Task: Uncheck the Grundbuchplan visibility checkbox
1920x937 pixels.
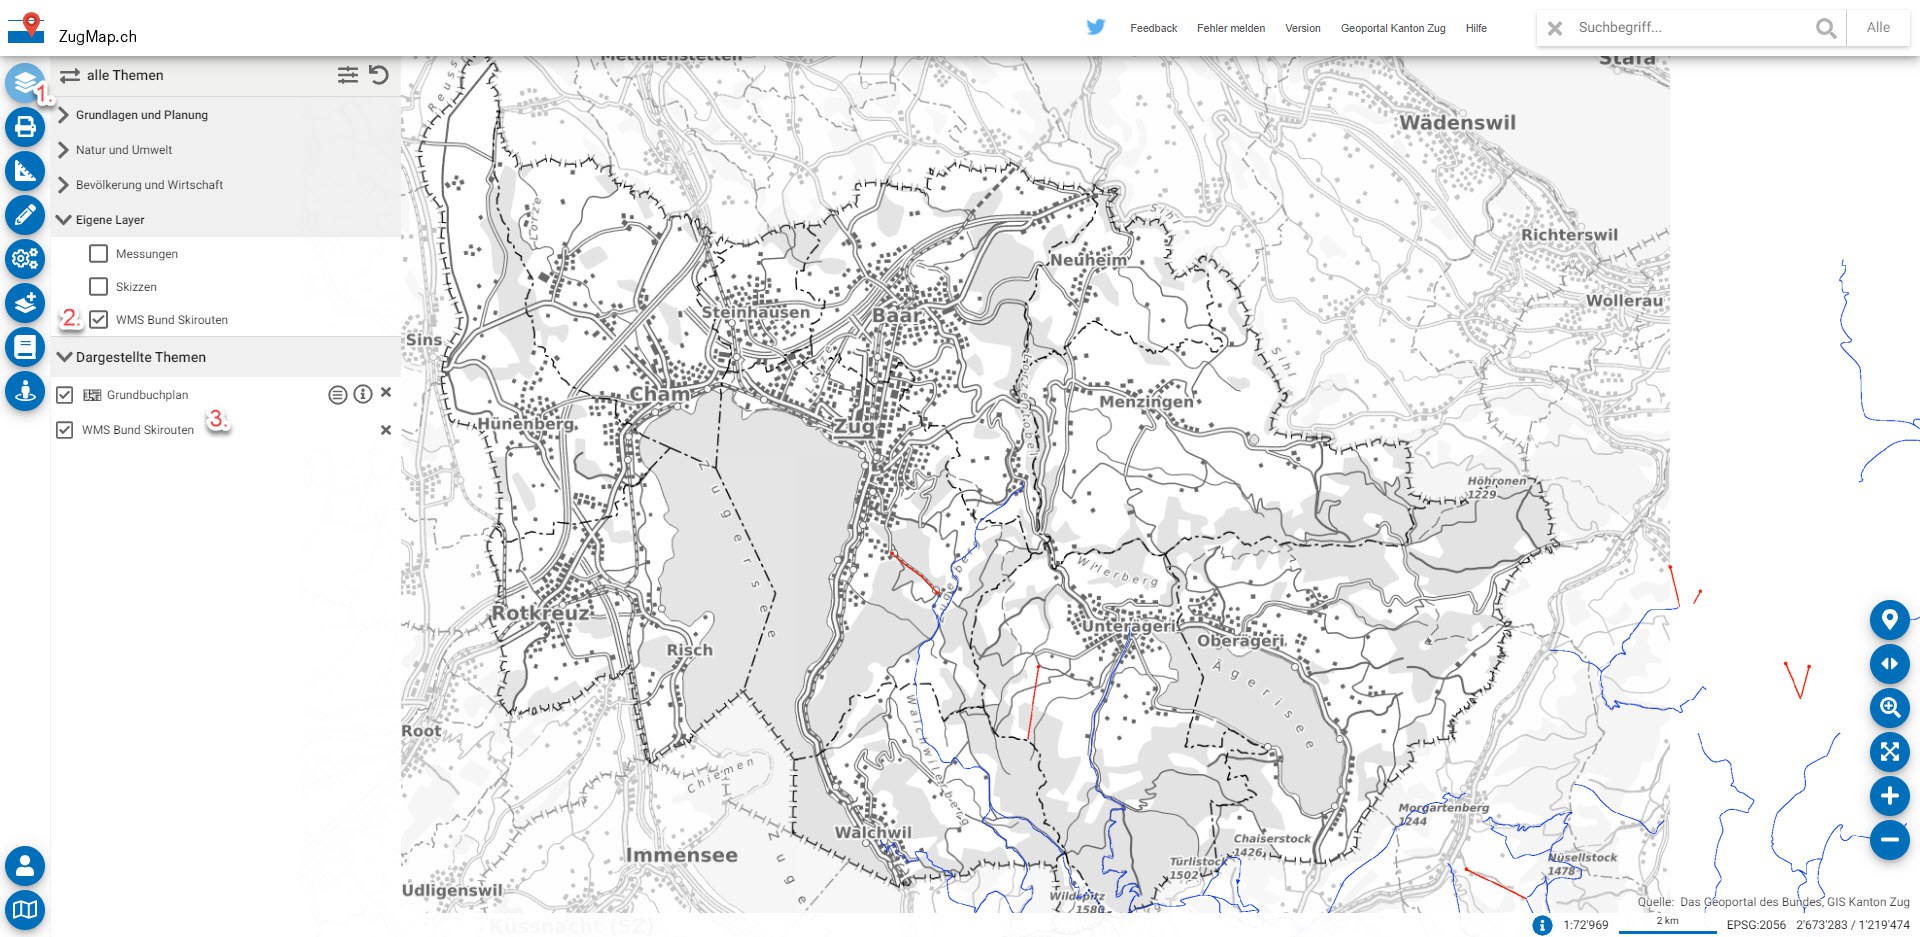Action: [x=65, y=395]
